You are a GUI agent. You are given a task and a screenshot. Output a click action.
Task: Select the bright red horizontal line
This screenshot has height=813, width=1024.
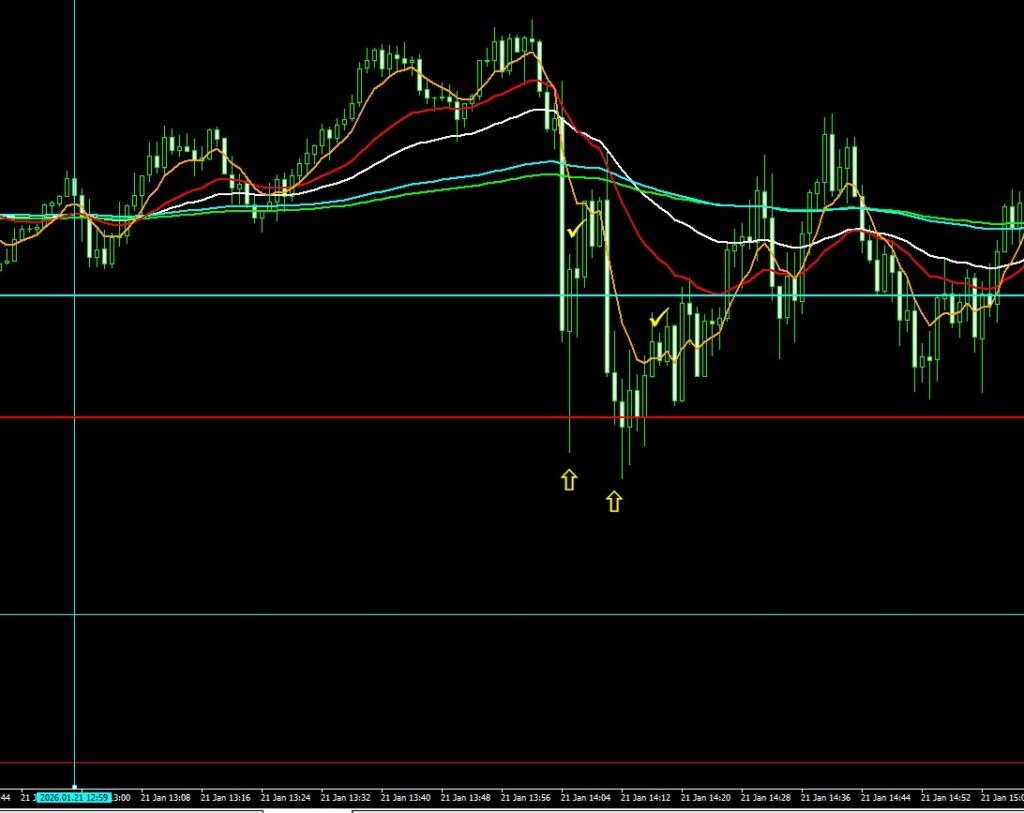[x=300, y=417]
